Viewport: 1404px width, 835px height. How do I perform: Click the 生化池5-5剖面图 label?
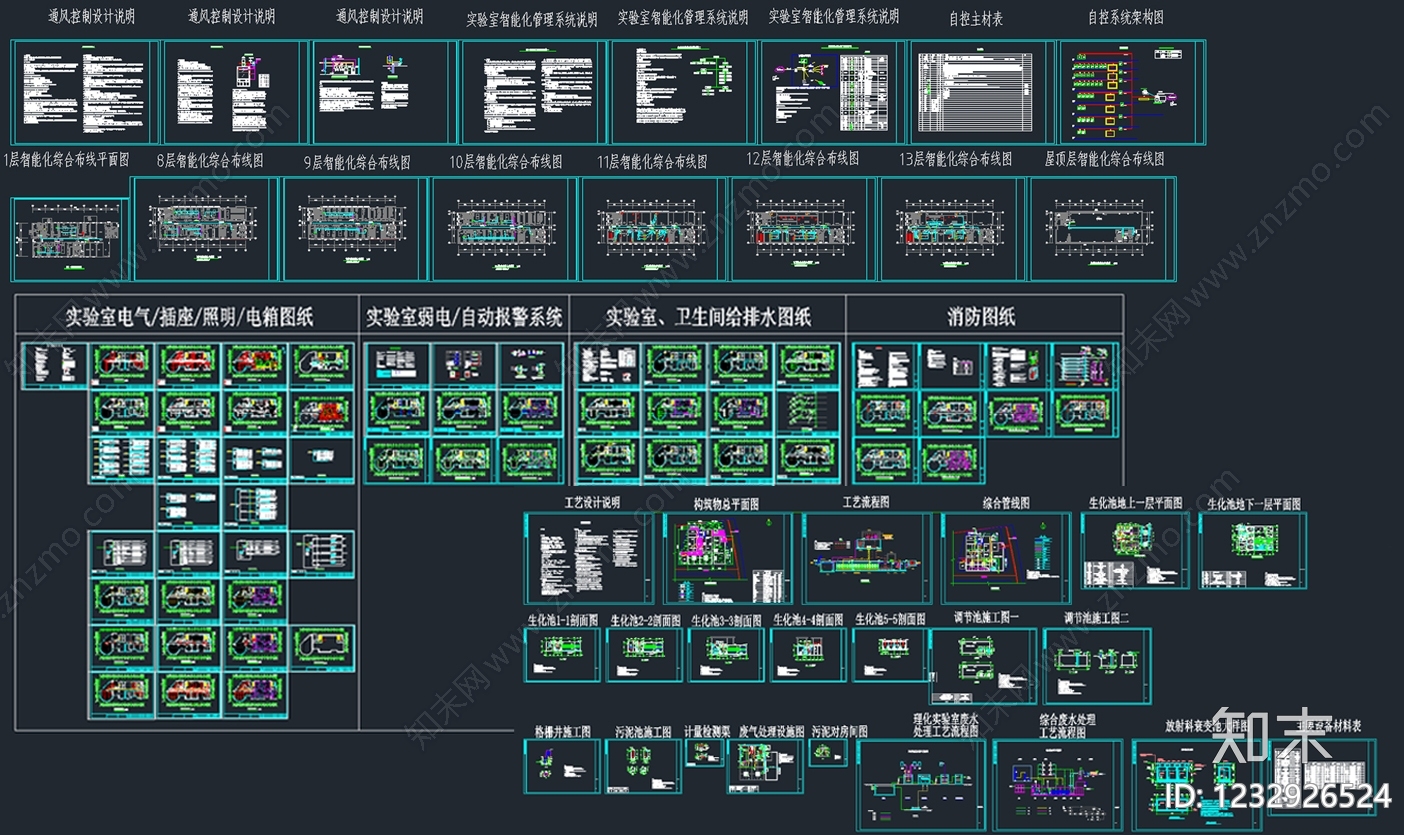coord(890,620)
